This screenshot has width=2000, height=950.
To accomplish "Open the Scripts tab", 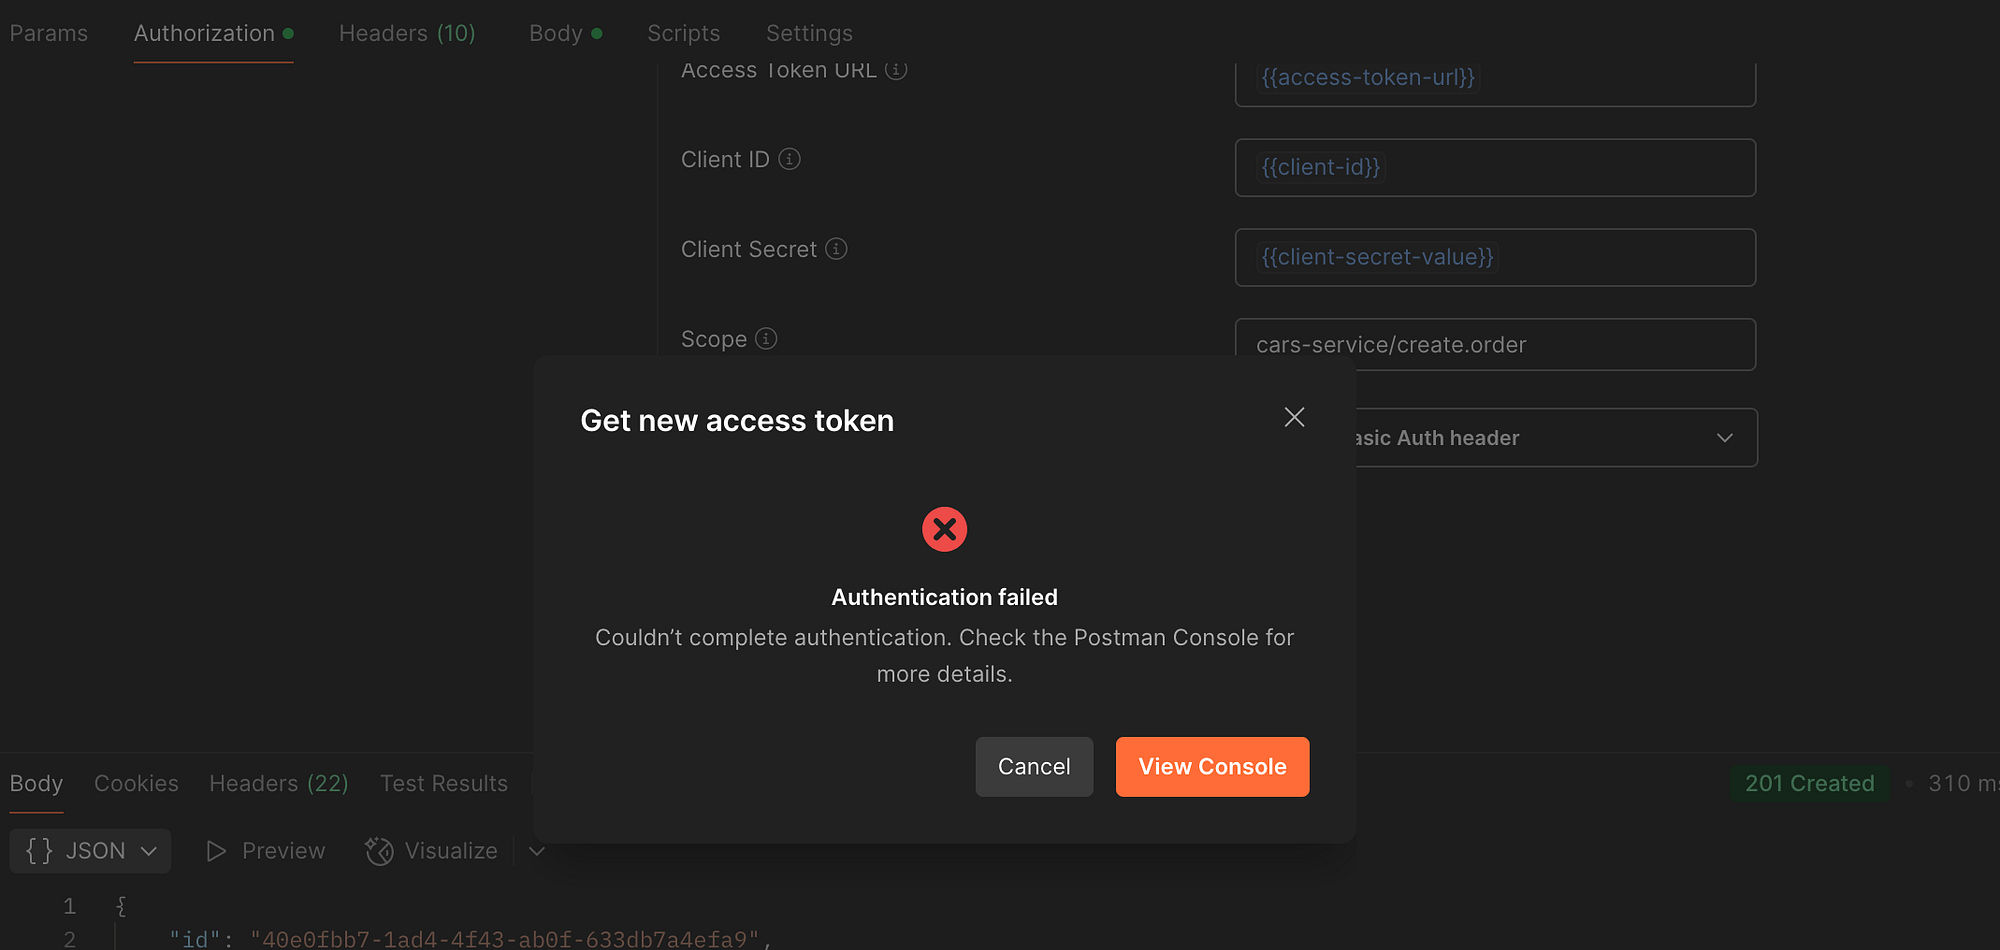I will [x=683, y=33].
